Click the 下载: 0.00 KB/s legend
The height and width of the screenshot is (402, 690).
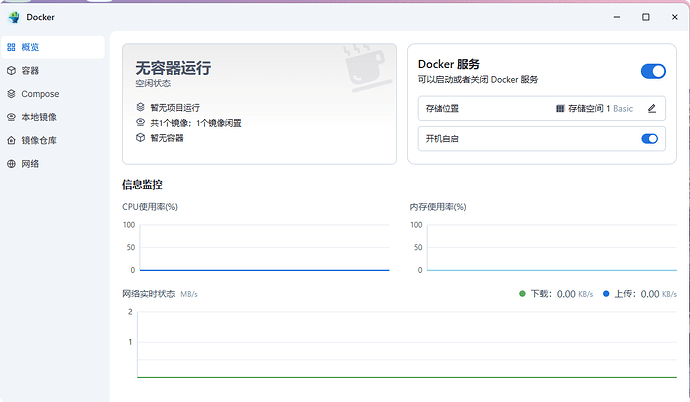(x=556, y=294)
